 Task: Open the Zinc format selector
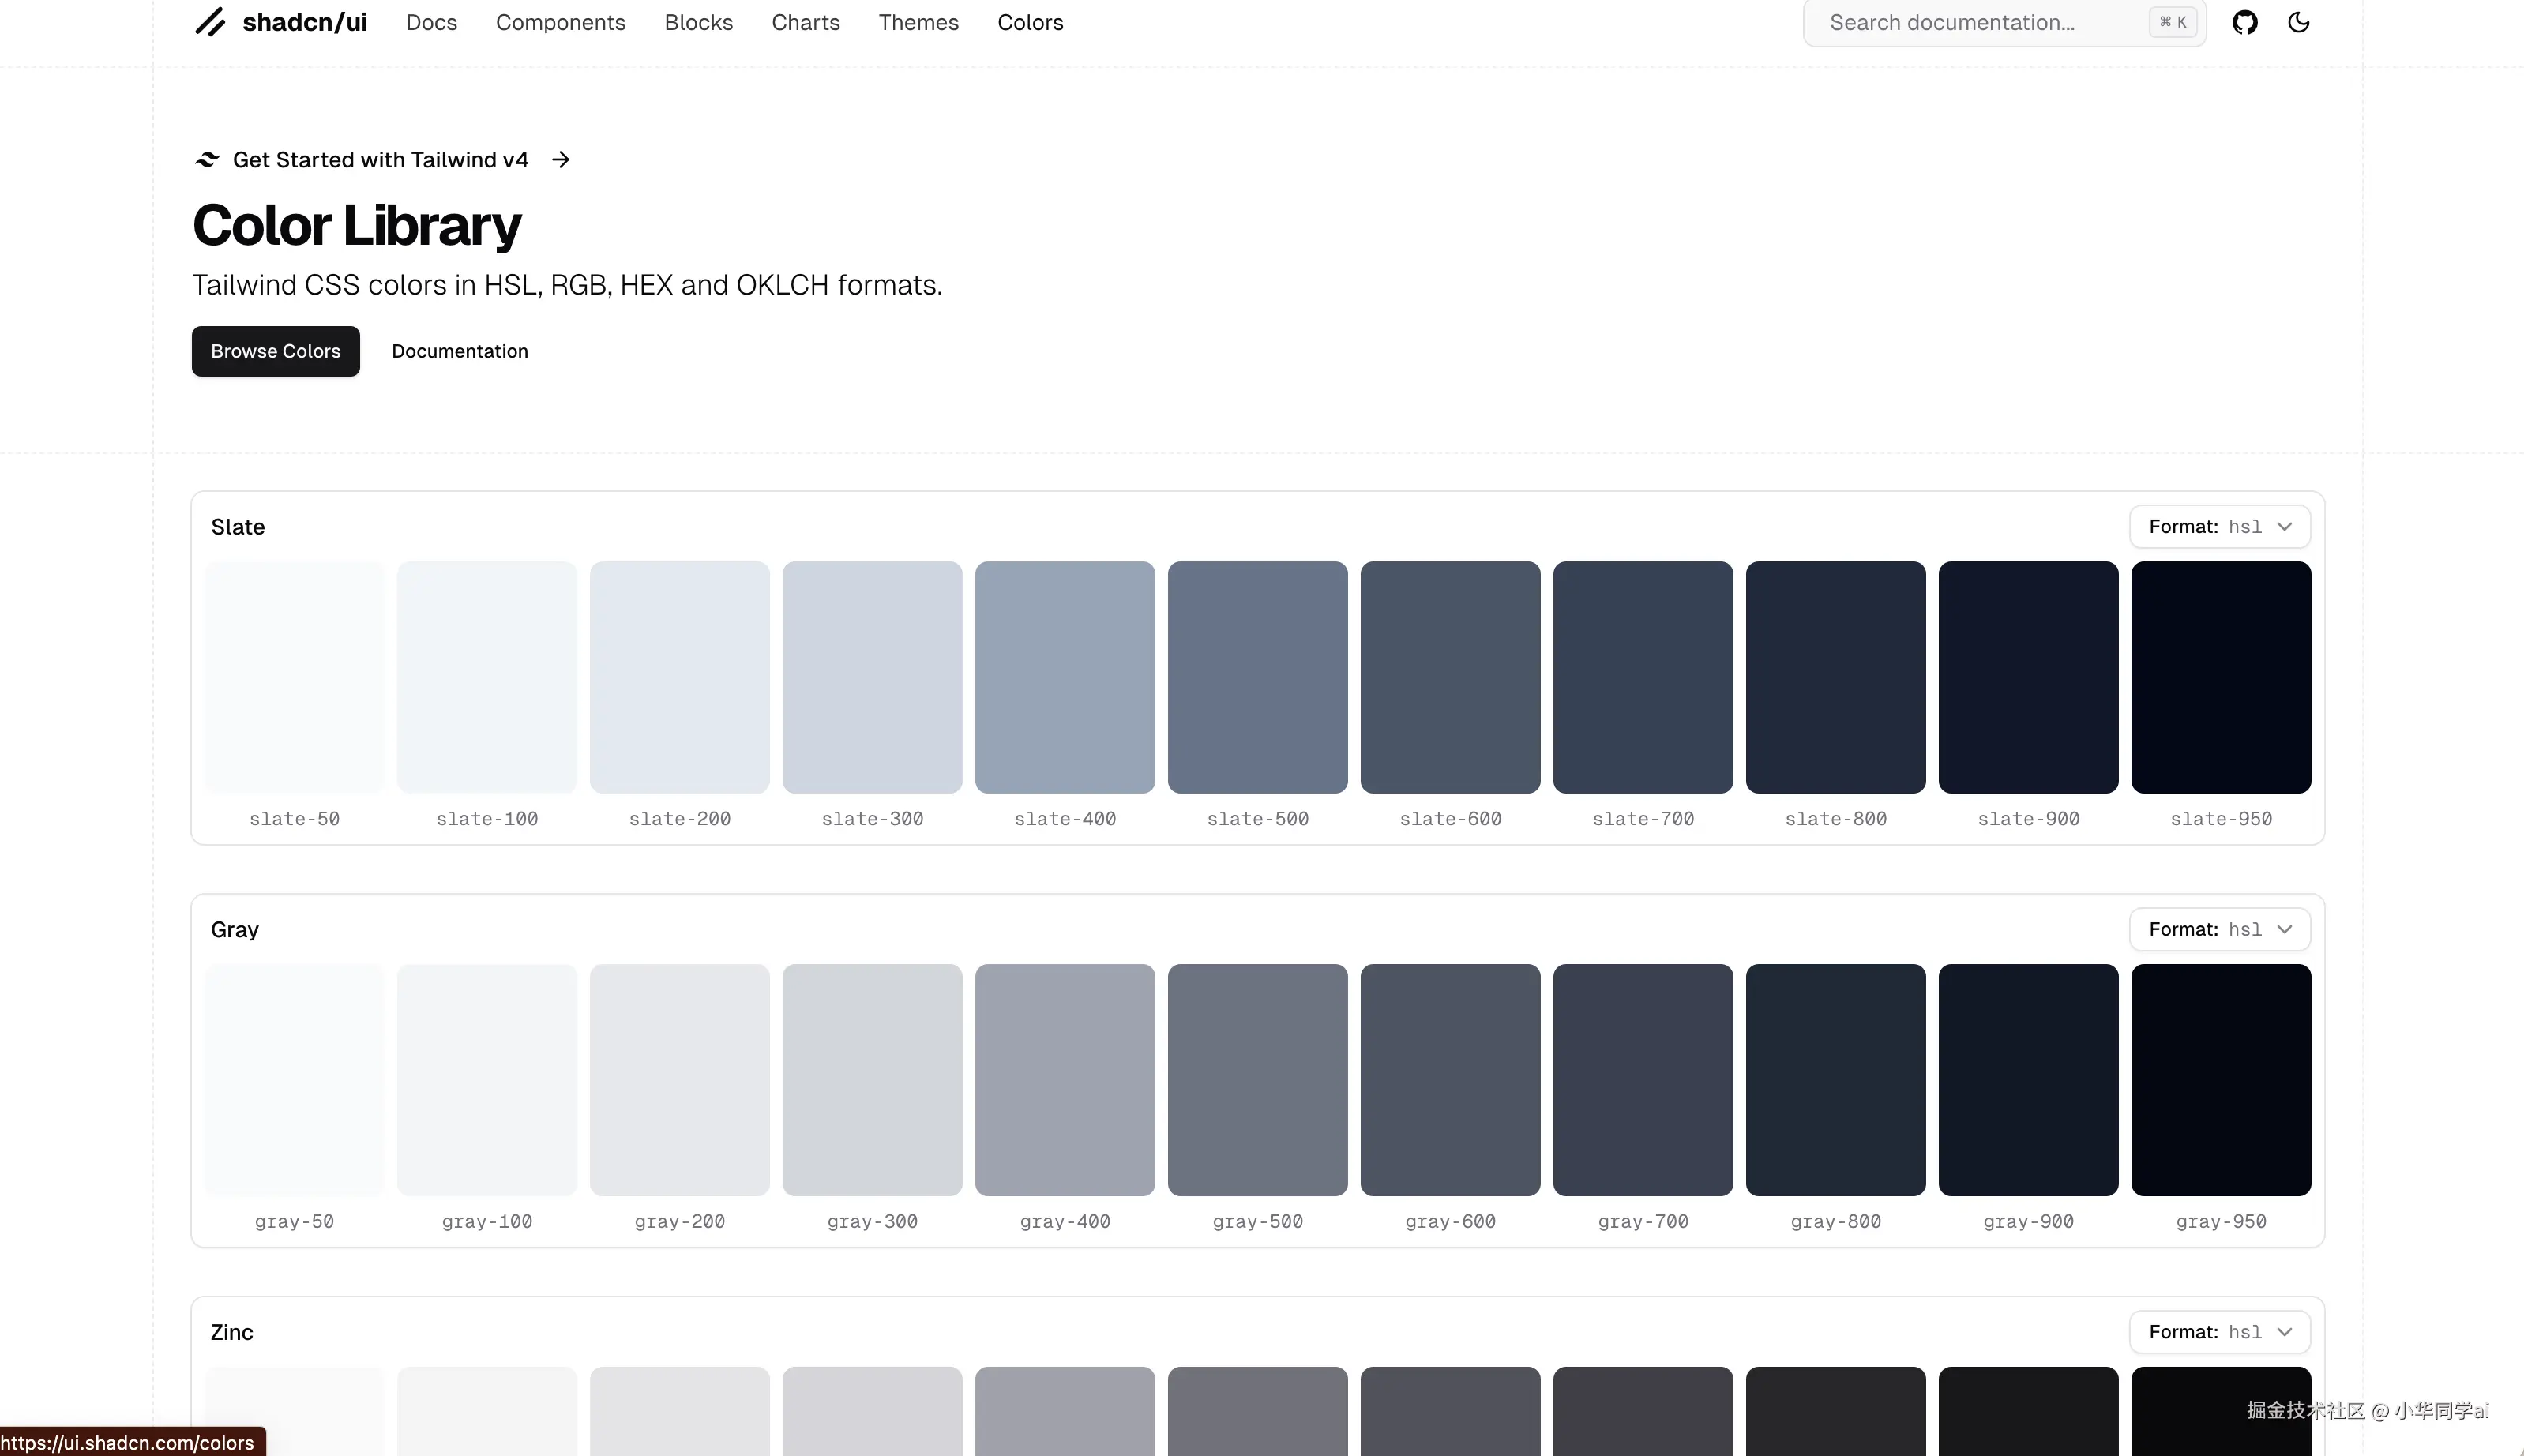(x=2219, y=1332)
